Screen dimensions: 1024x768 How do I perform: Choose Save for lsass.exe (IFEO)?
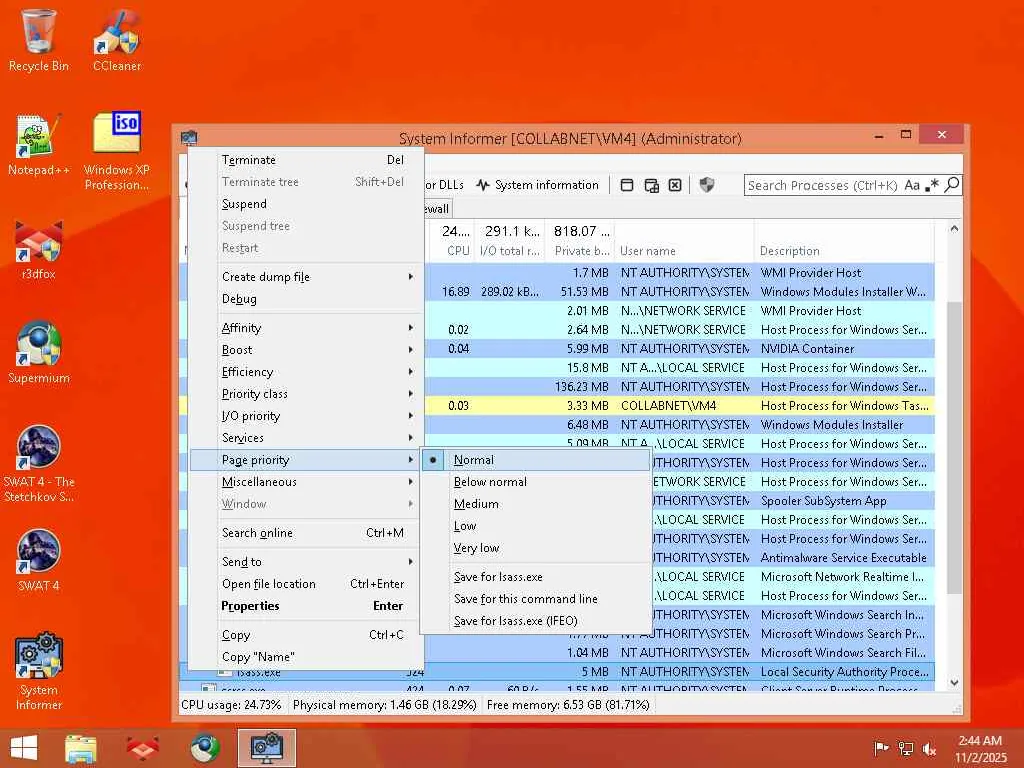(x=536, y=621)
